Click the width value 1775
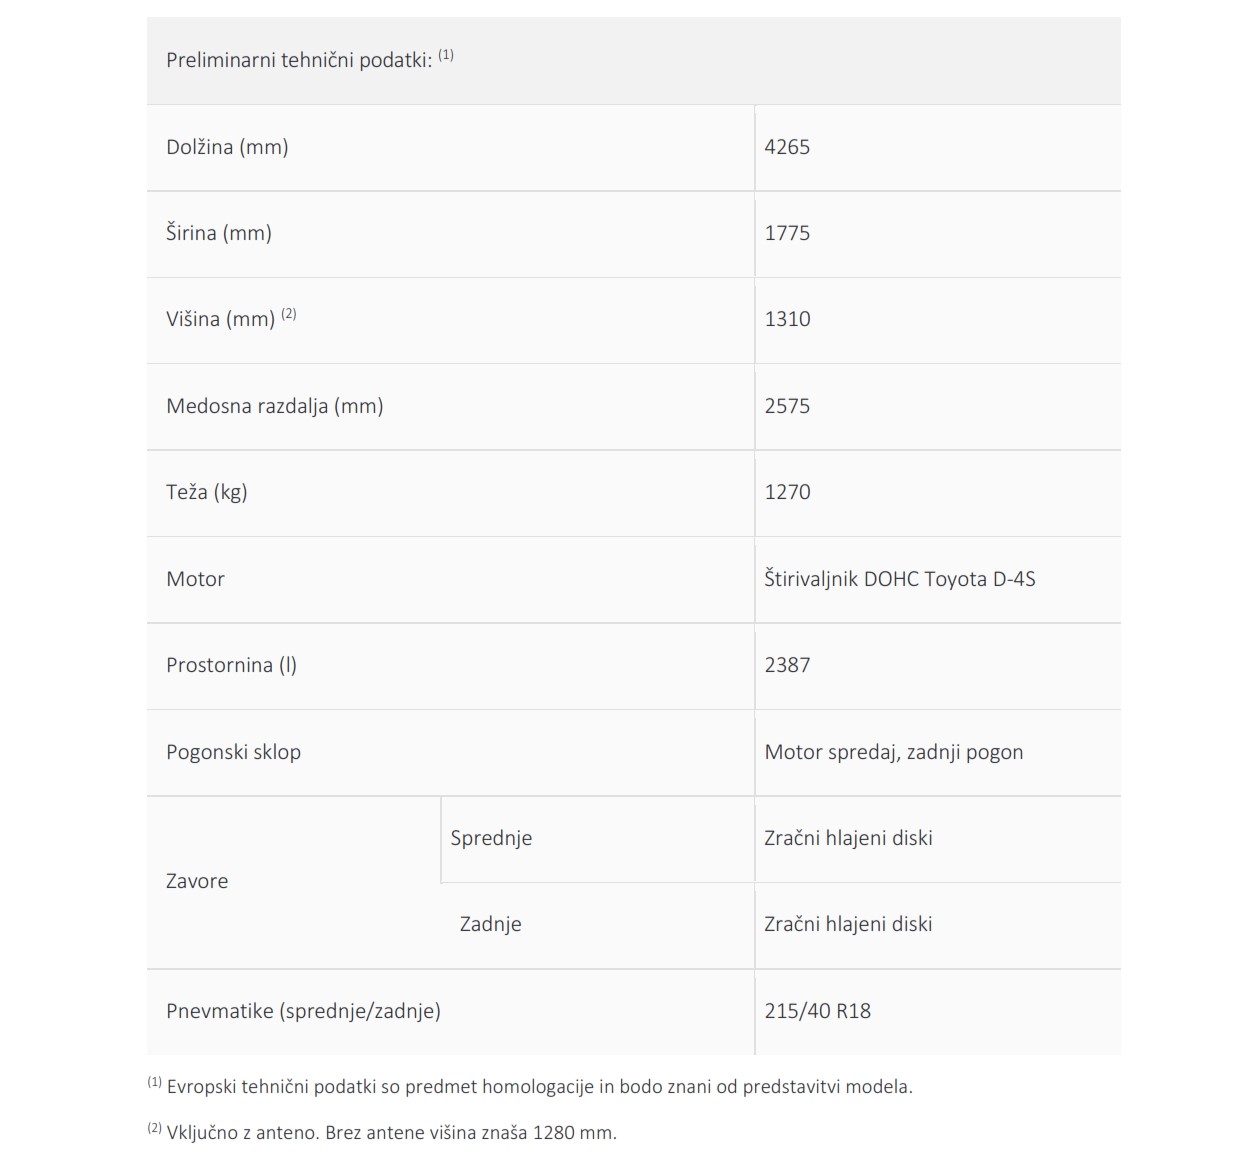 tap(787, 233)
